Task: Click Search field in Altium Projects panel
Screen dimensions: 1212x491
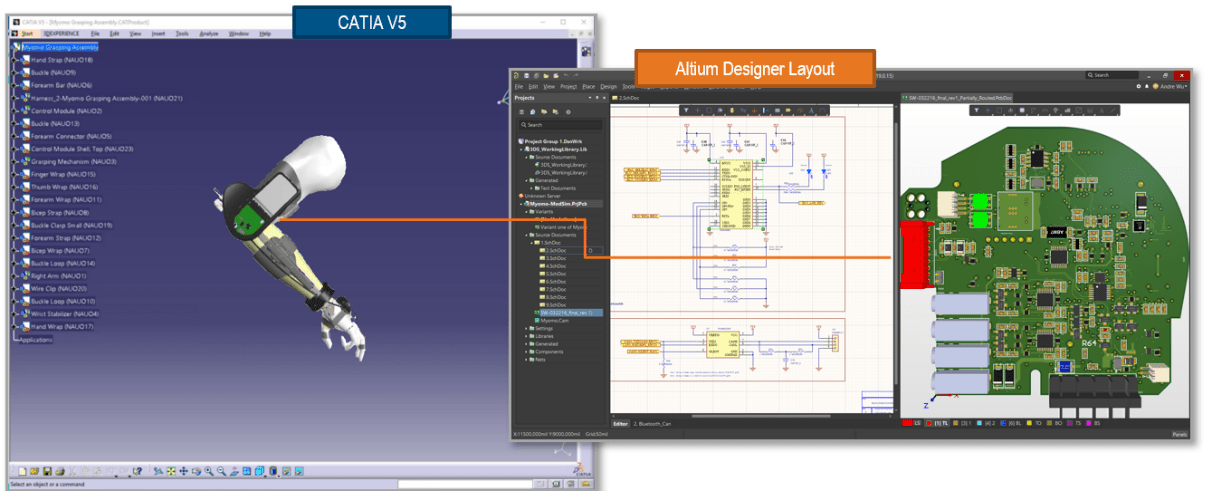Action: [559, 125]
